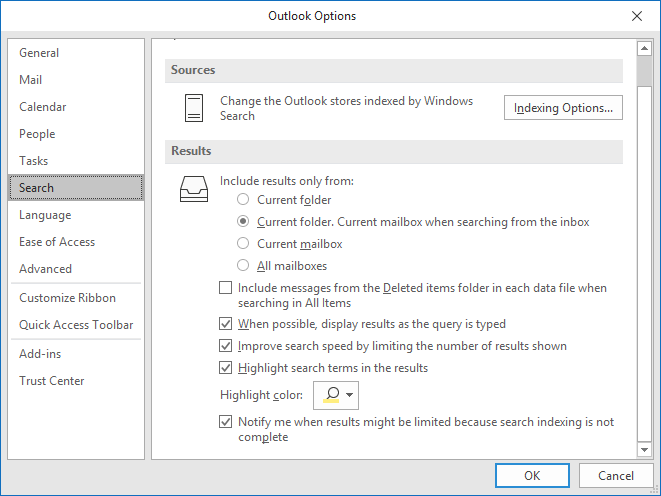Toggle improve search speed by limiting results
661x496 pixels.
click(226, 346)
